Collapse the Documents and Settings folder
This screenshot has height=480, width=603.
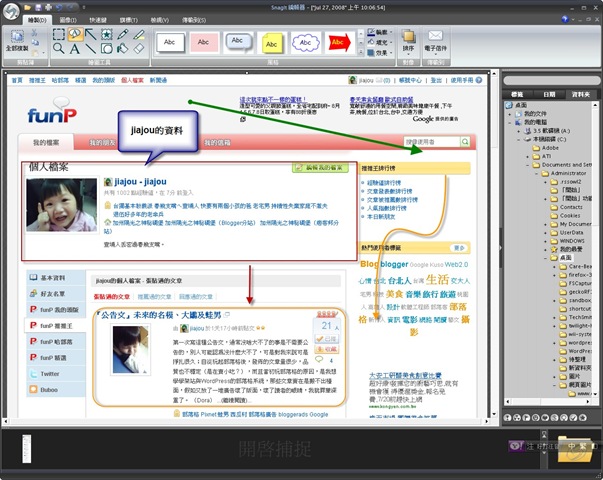point(530,164)
